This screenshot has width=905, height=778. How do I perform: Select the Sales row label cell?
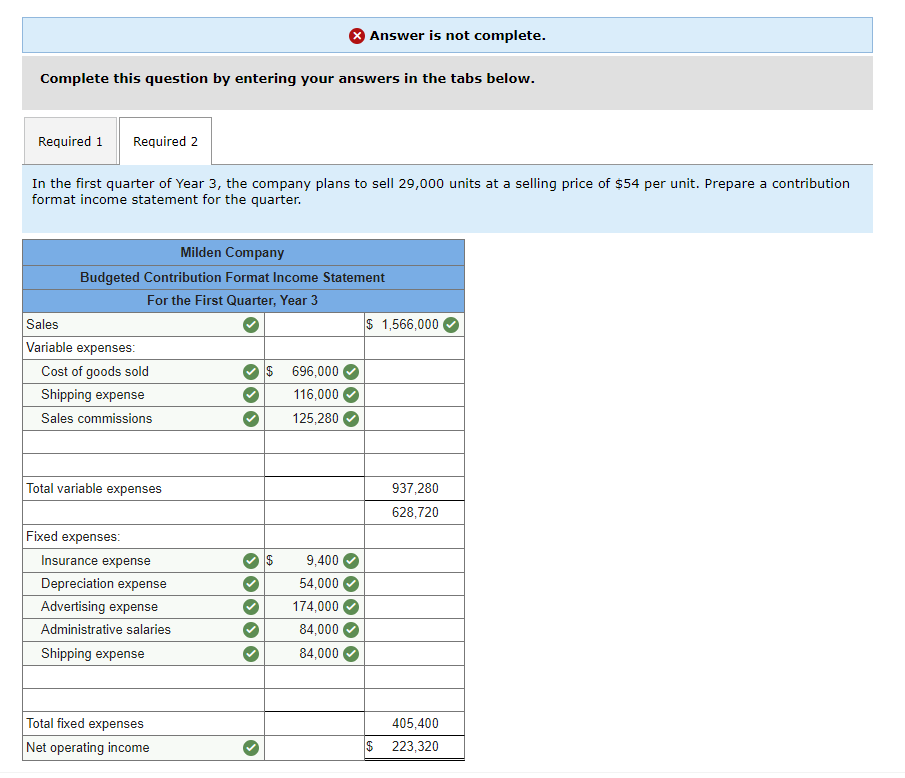[x=143, y=324]
